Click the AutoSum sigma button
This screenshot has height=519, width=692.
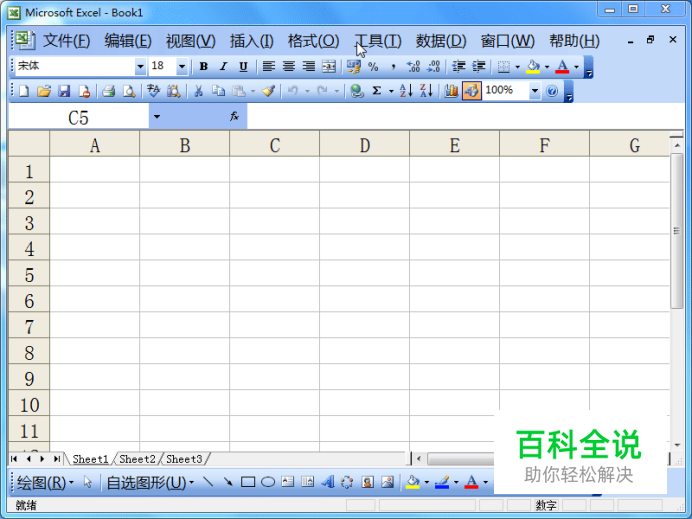point(376,91)
